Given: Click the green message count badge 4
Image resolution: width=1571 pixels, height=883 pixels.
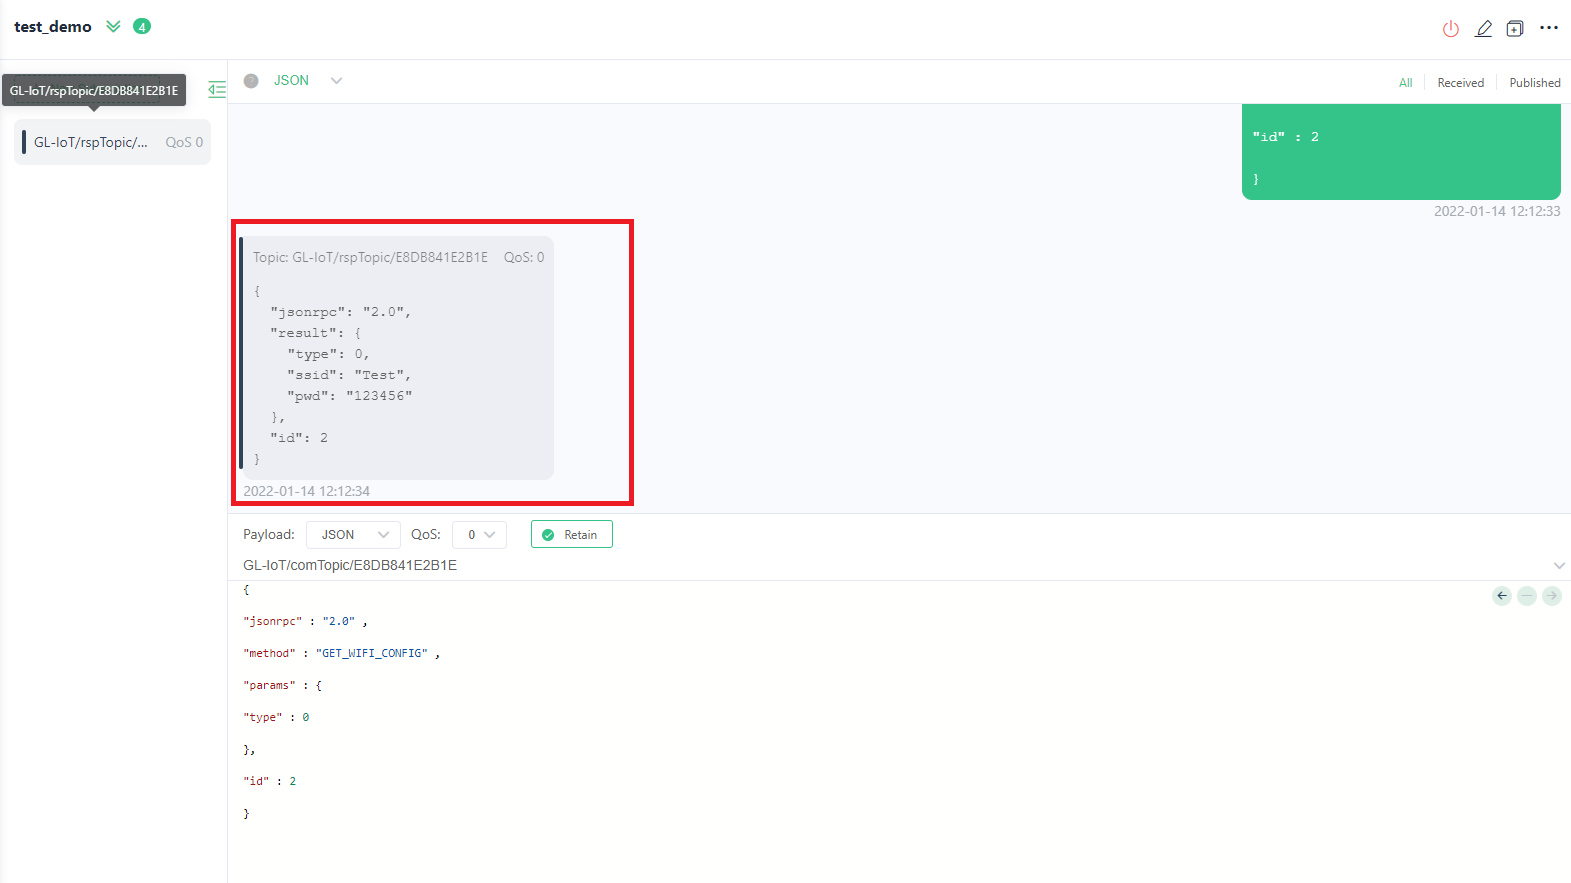Looking at the screenshot, I should tap(142, 26).
